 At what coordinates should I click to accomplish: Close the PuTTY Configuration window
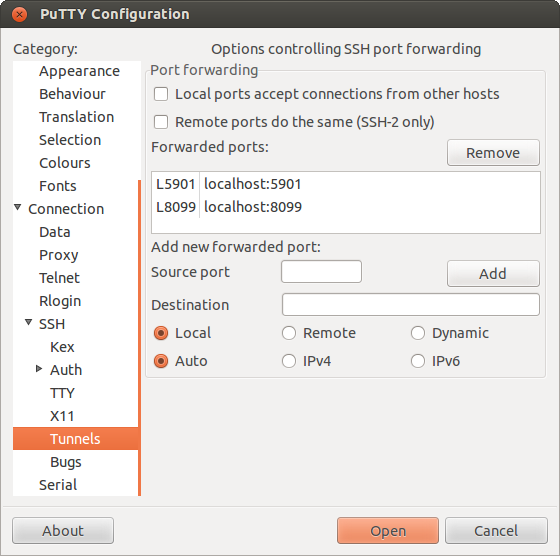coord(19,14)
